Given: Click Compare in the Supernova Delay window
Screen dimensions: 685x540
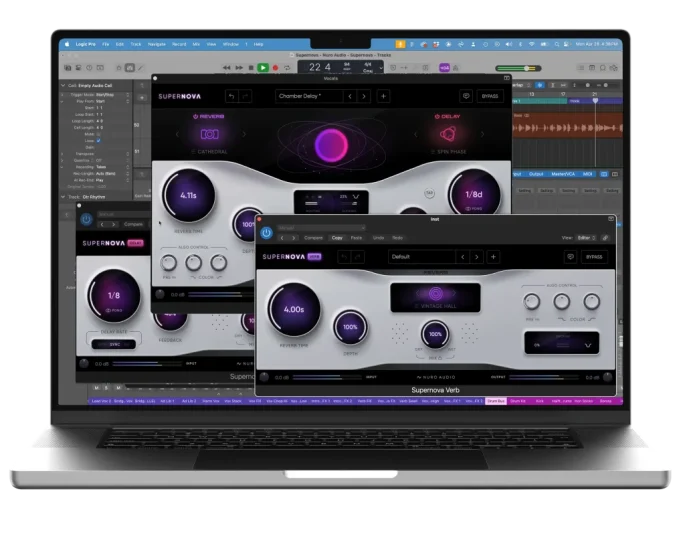Looking at the screenshot, I should pos(133,224).
